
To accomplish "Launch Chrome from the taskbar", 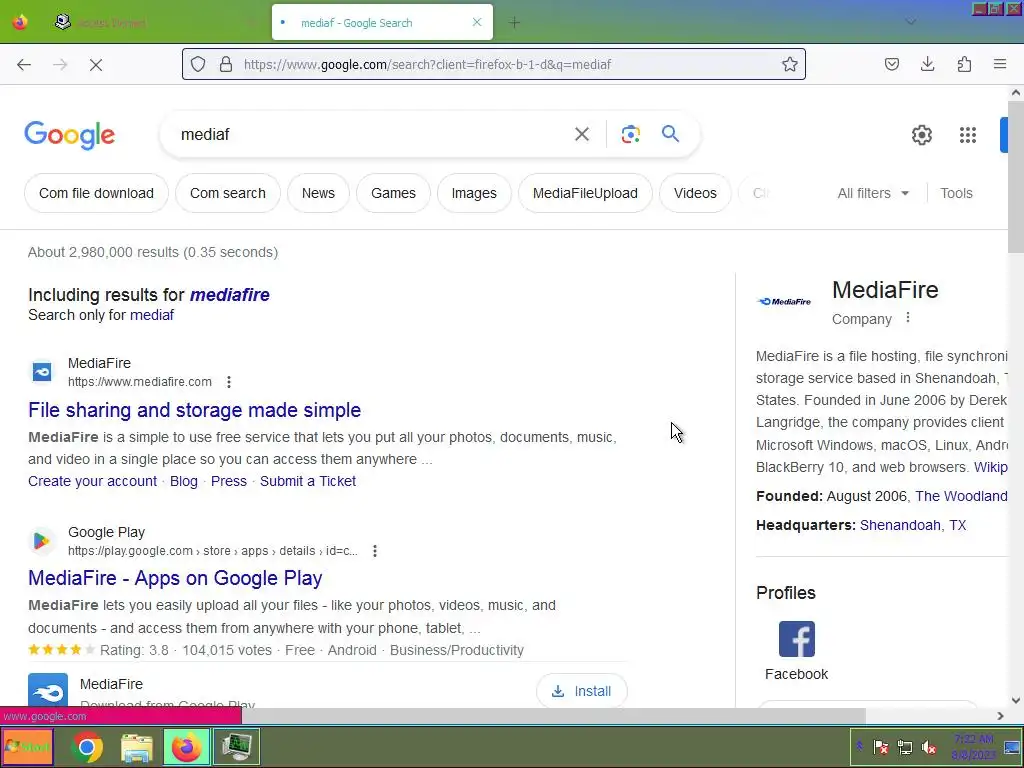I will [x=87, y=747].
